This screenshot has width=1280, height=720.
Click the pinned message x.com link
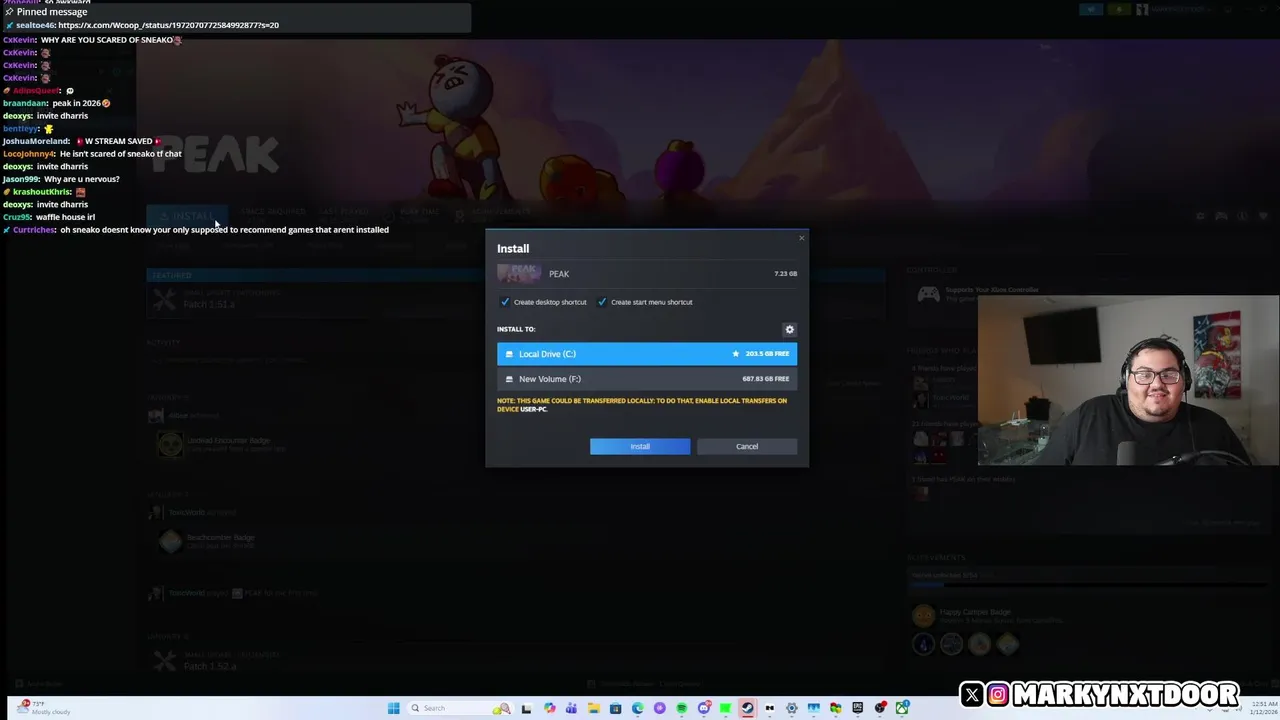[x=168, y=25]
